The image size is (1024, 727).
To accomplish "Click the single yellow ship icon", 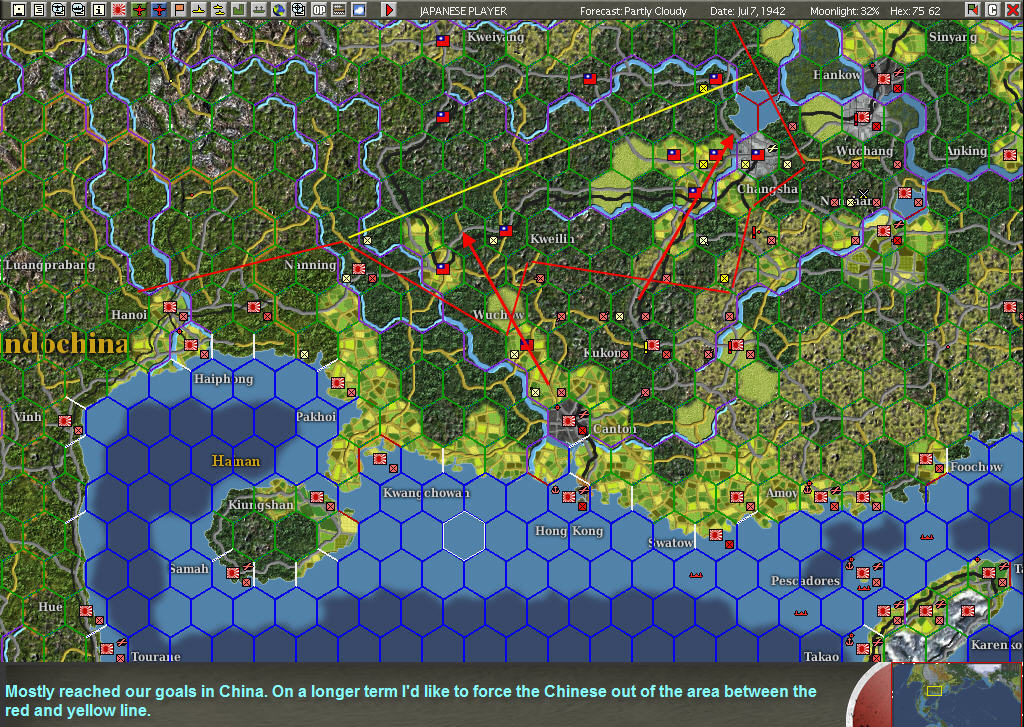I will click(x=199, y=10).
